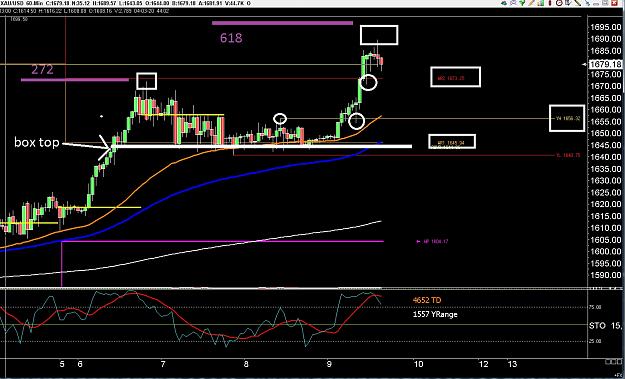Click the 75.00 stochastic level label
The height and width of the screenshot is (379, 625).
pos(595,307)
